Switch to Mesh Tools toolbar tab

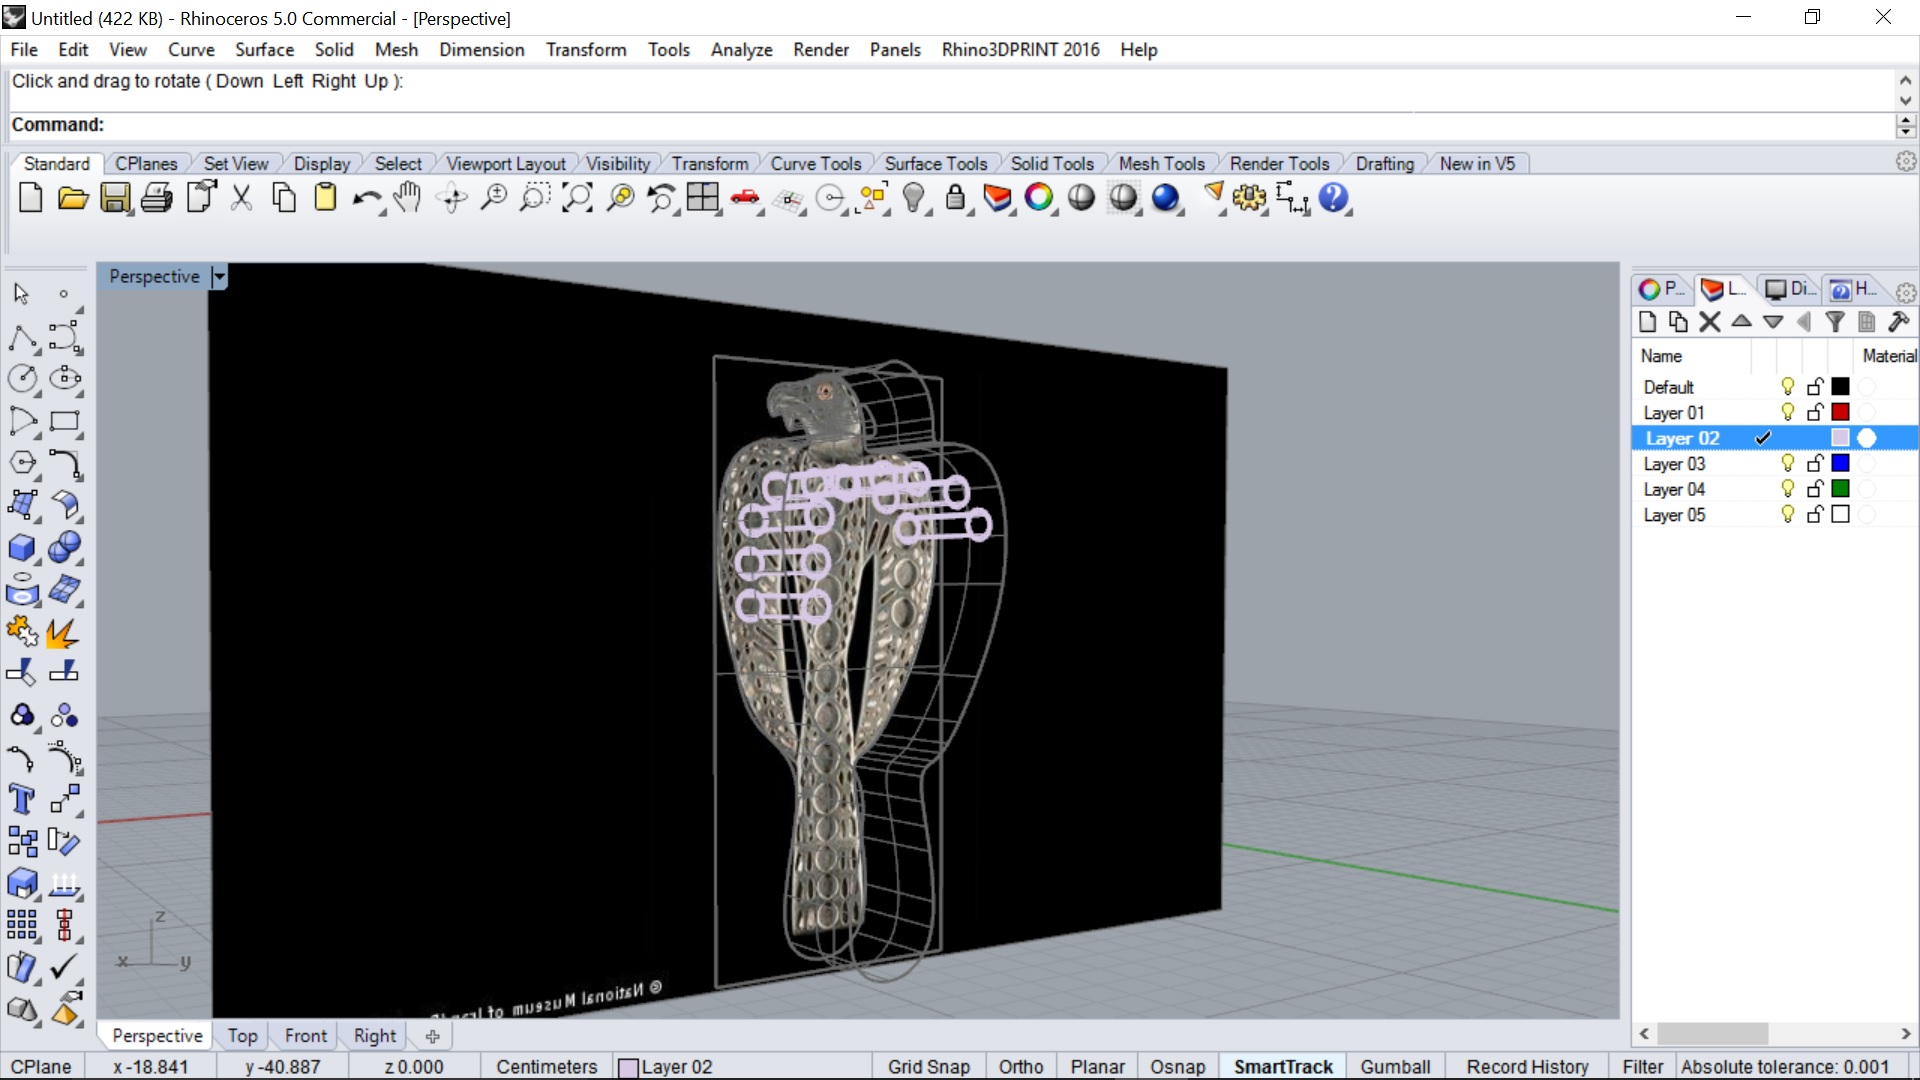point(1161,163)
